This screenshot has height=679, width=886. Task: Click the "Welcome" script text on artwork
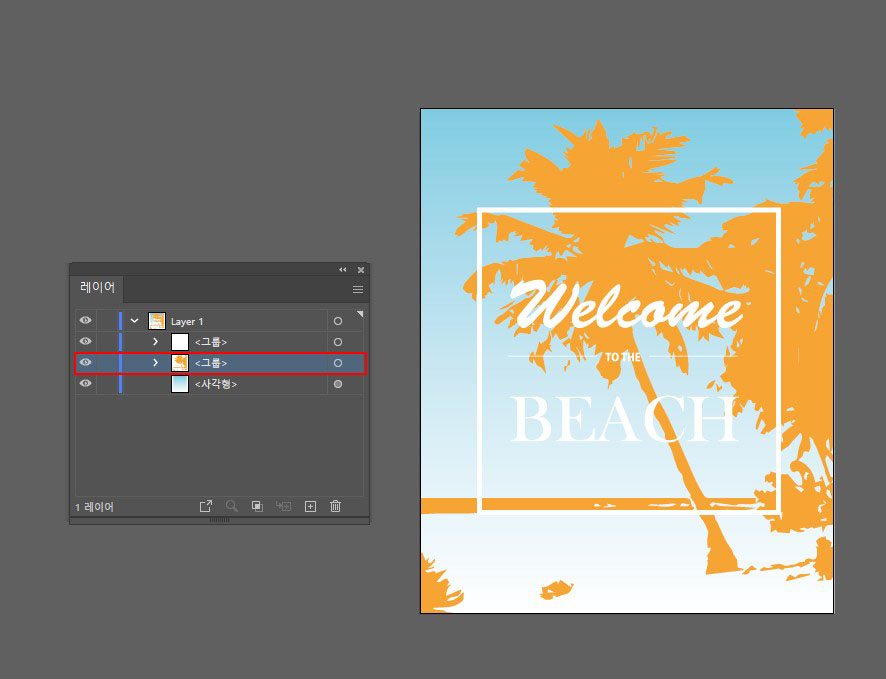[626, 305]
